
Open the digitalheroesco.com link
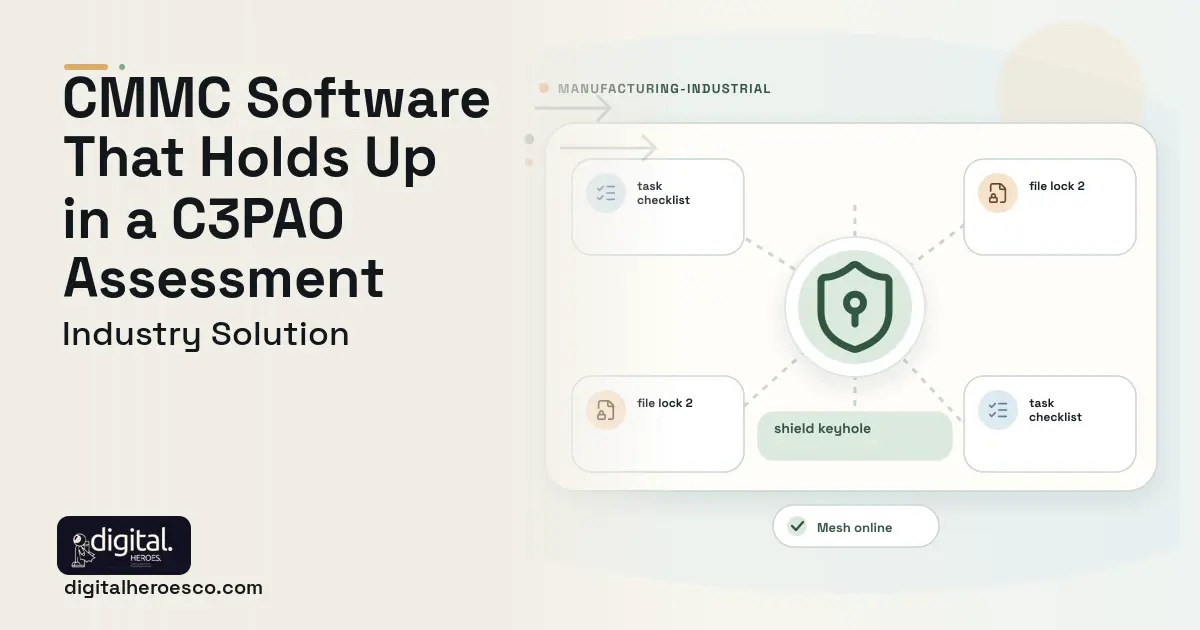point(163,588)
